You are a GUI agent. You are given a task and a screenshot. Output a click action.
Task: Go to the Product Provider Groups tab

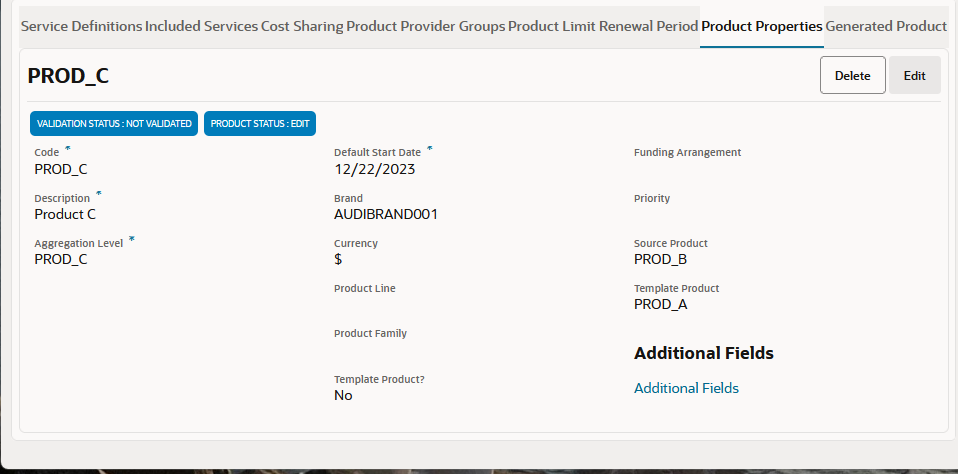click(x=425, y=26)
